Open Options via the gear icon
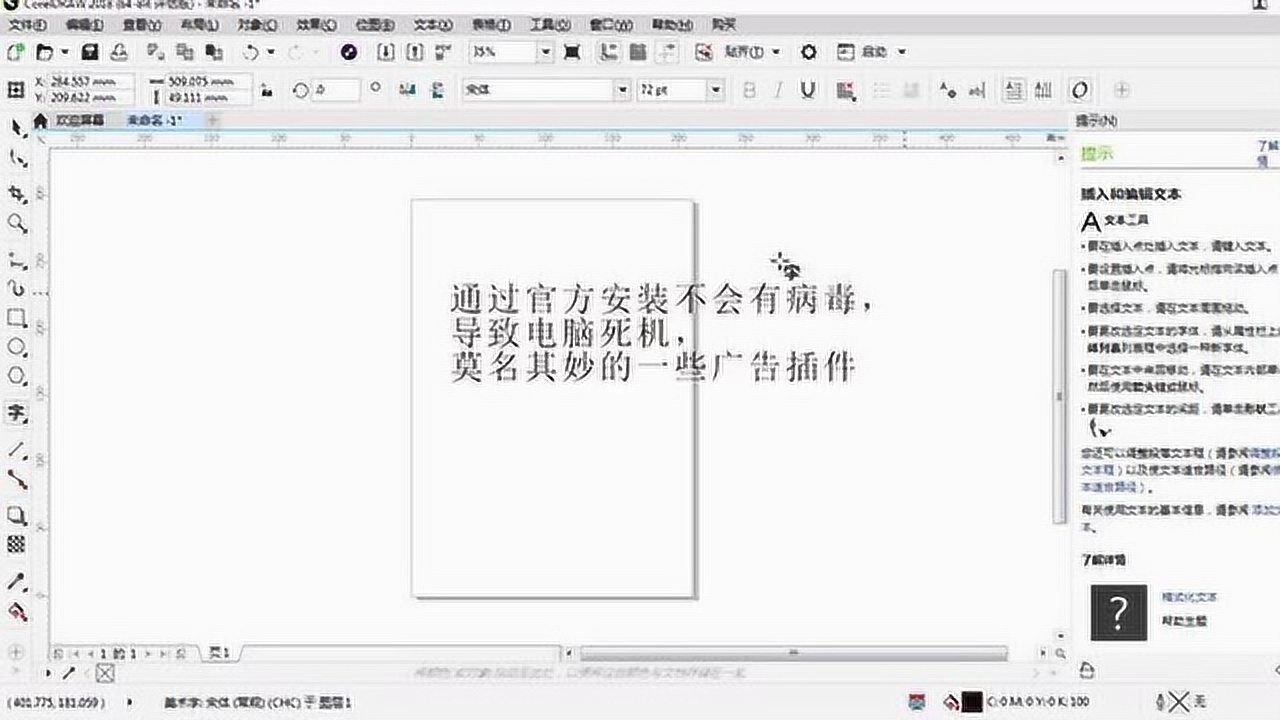 click(809, 51)
